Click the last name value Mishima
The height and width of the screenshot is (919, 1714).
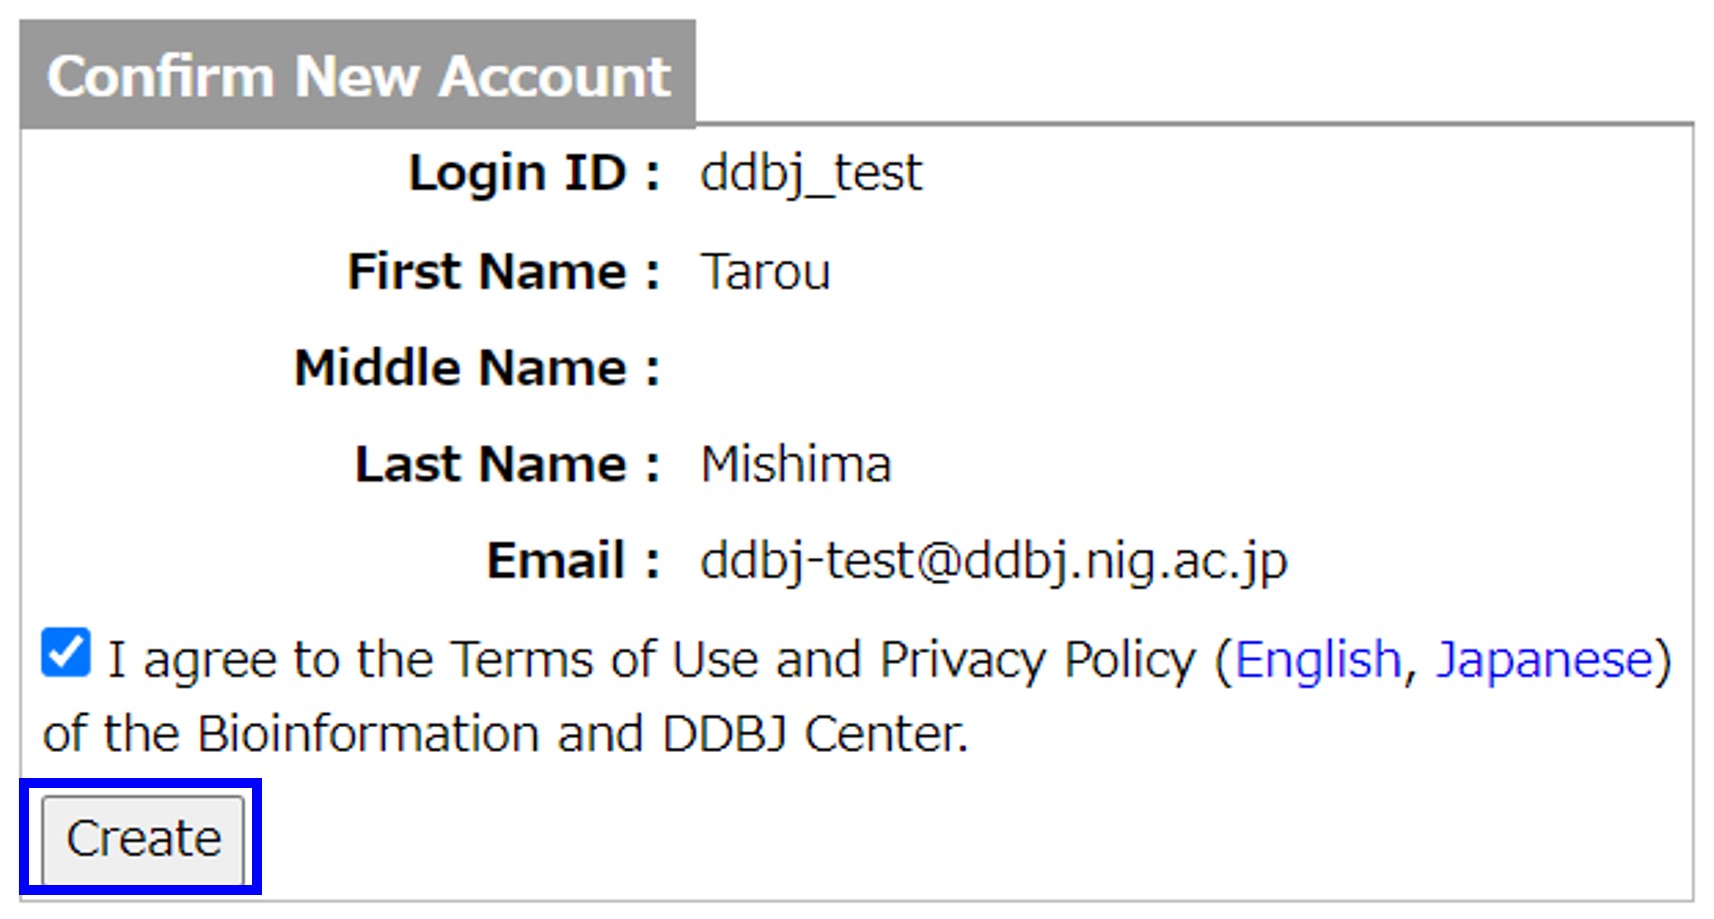(795, 464)
